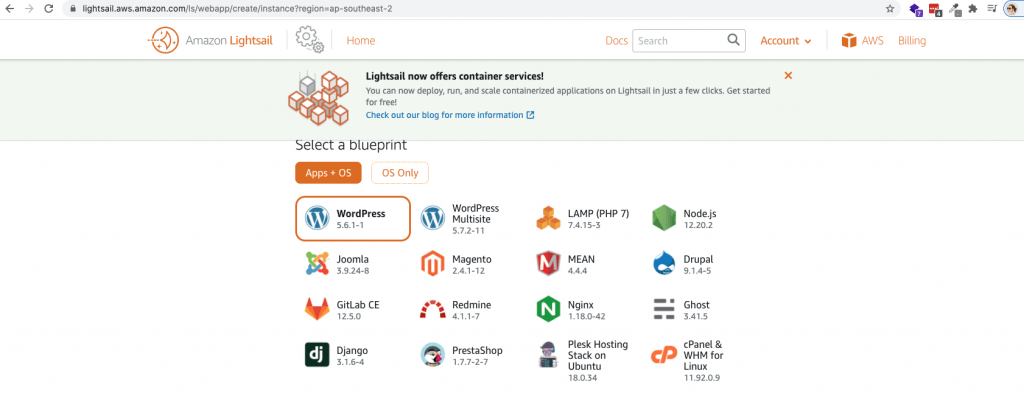Viewport: 1024px width, 402px height.
Task: Select the GitLab CE fox icon
Action: coord(317,310)
